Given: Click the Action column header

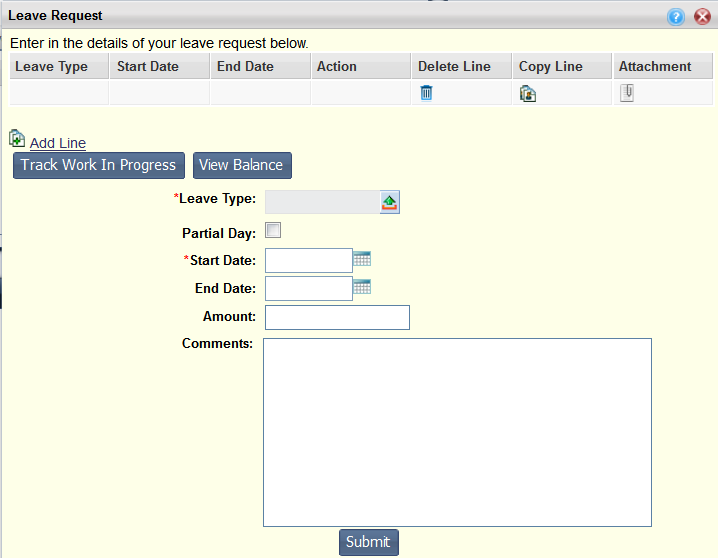Looking at the screenshot, I should [x=361, y=66].
